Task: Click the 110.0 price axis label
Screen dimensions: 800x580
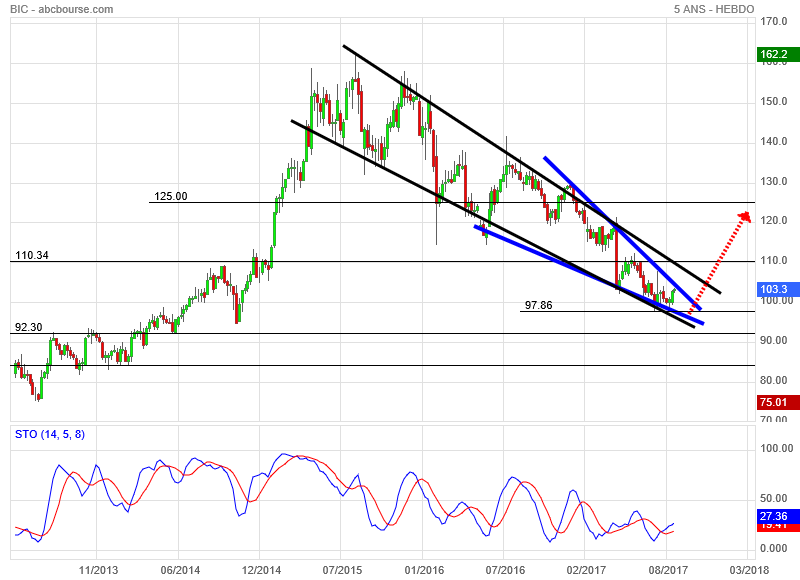Action: tap(773, 260)
